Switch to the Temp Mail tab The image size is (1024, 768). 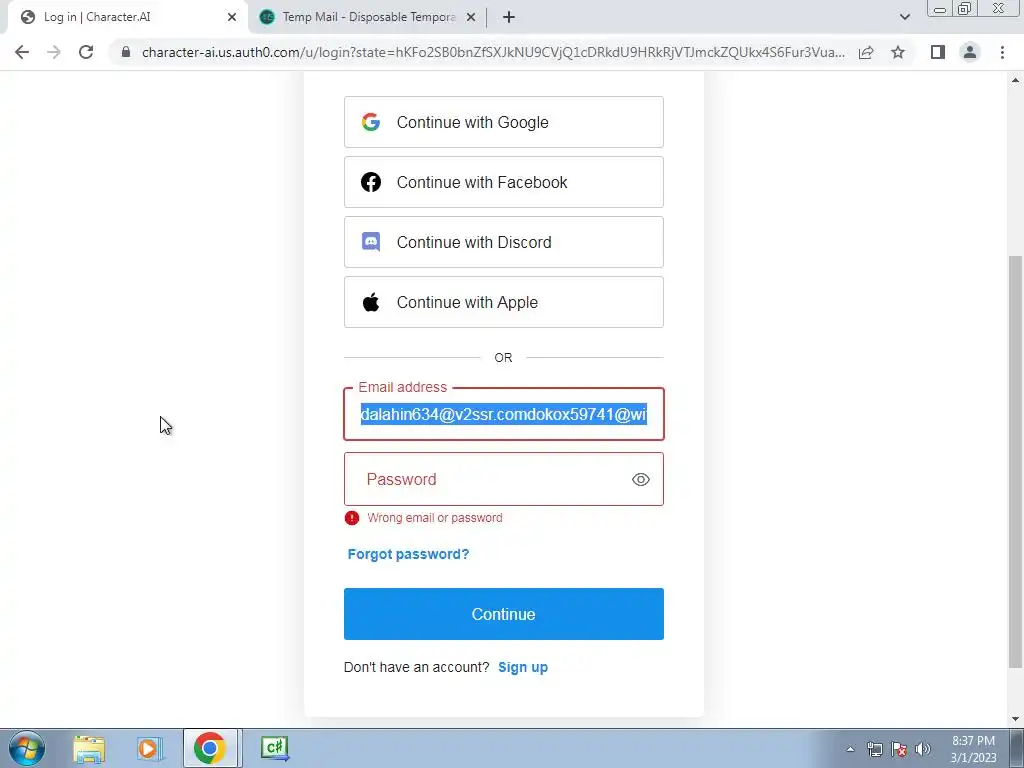[368, 17]
